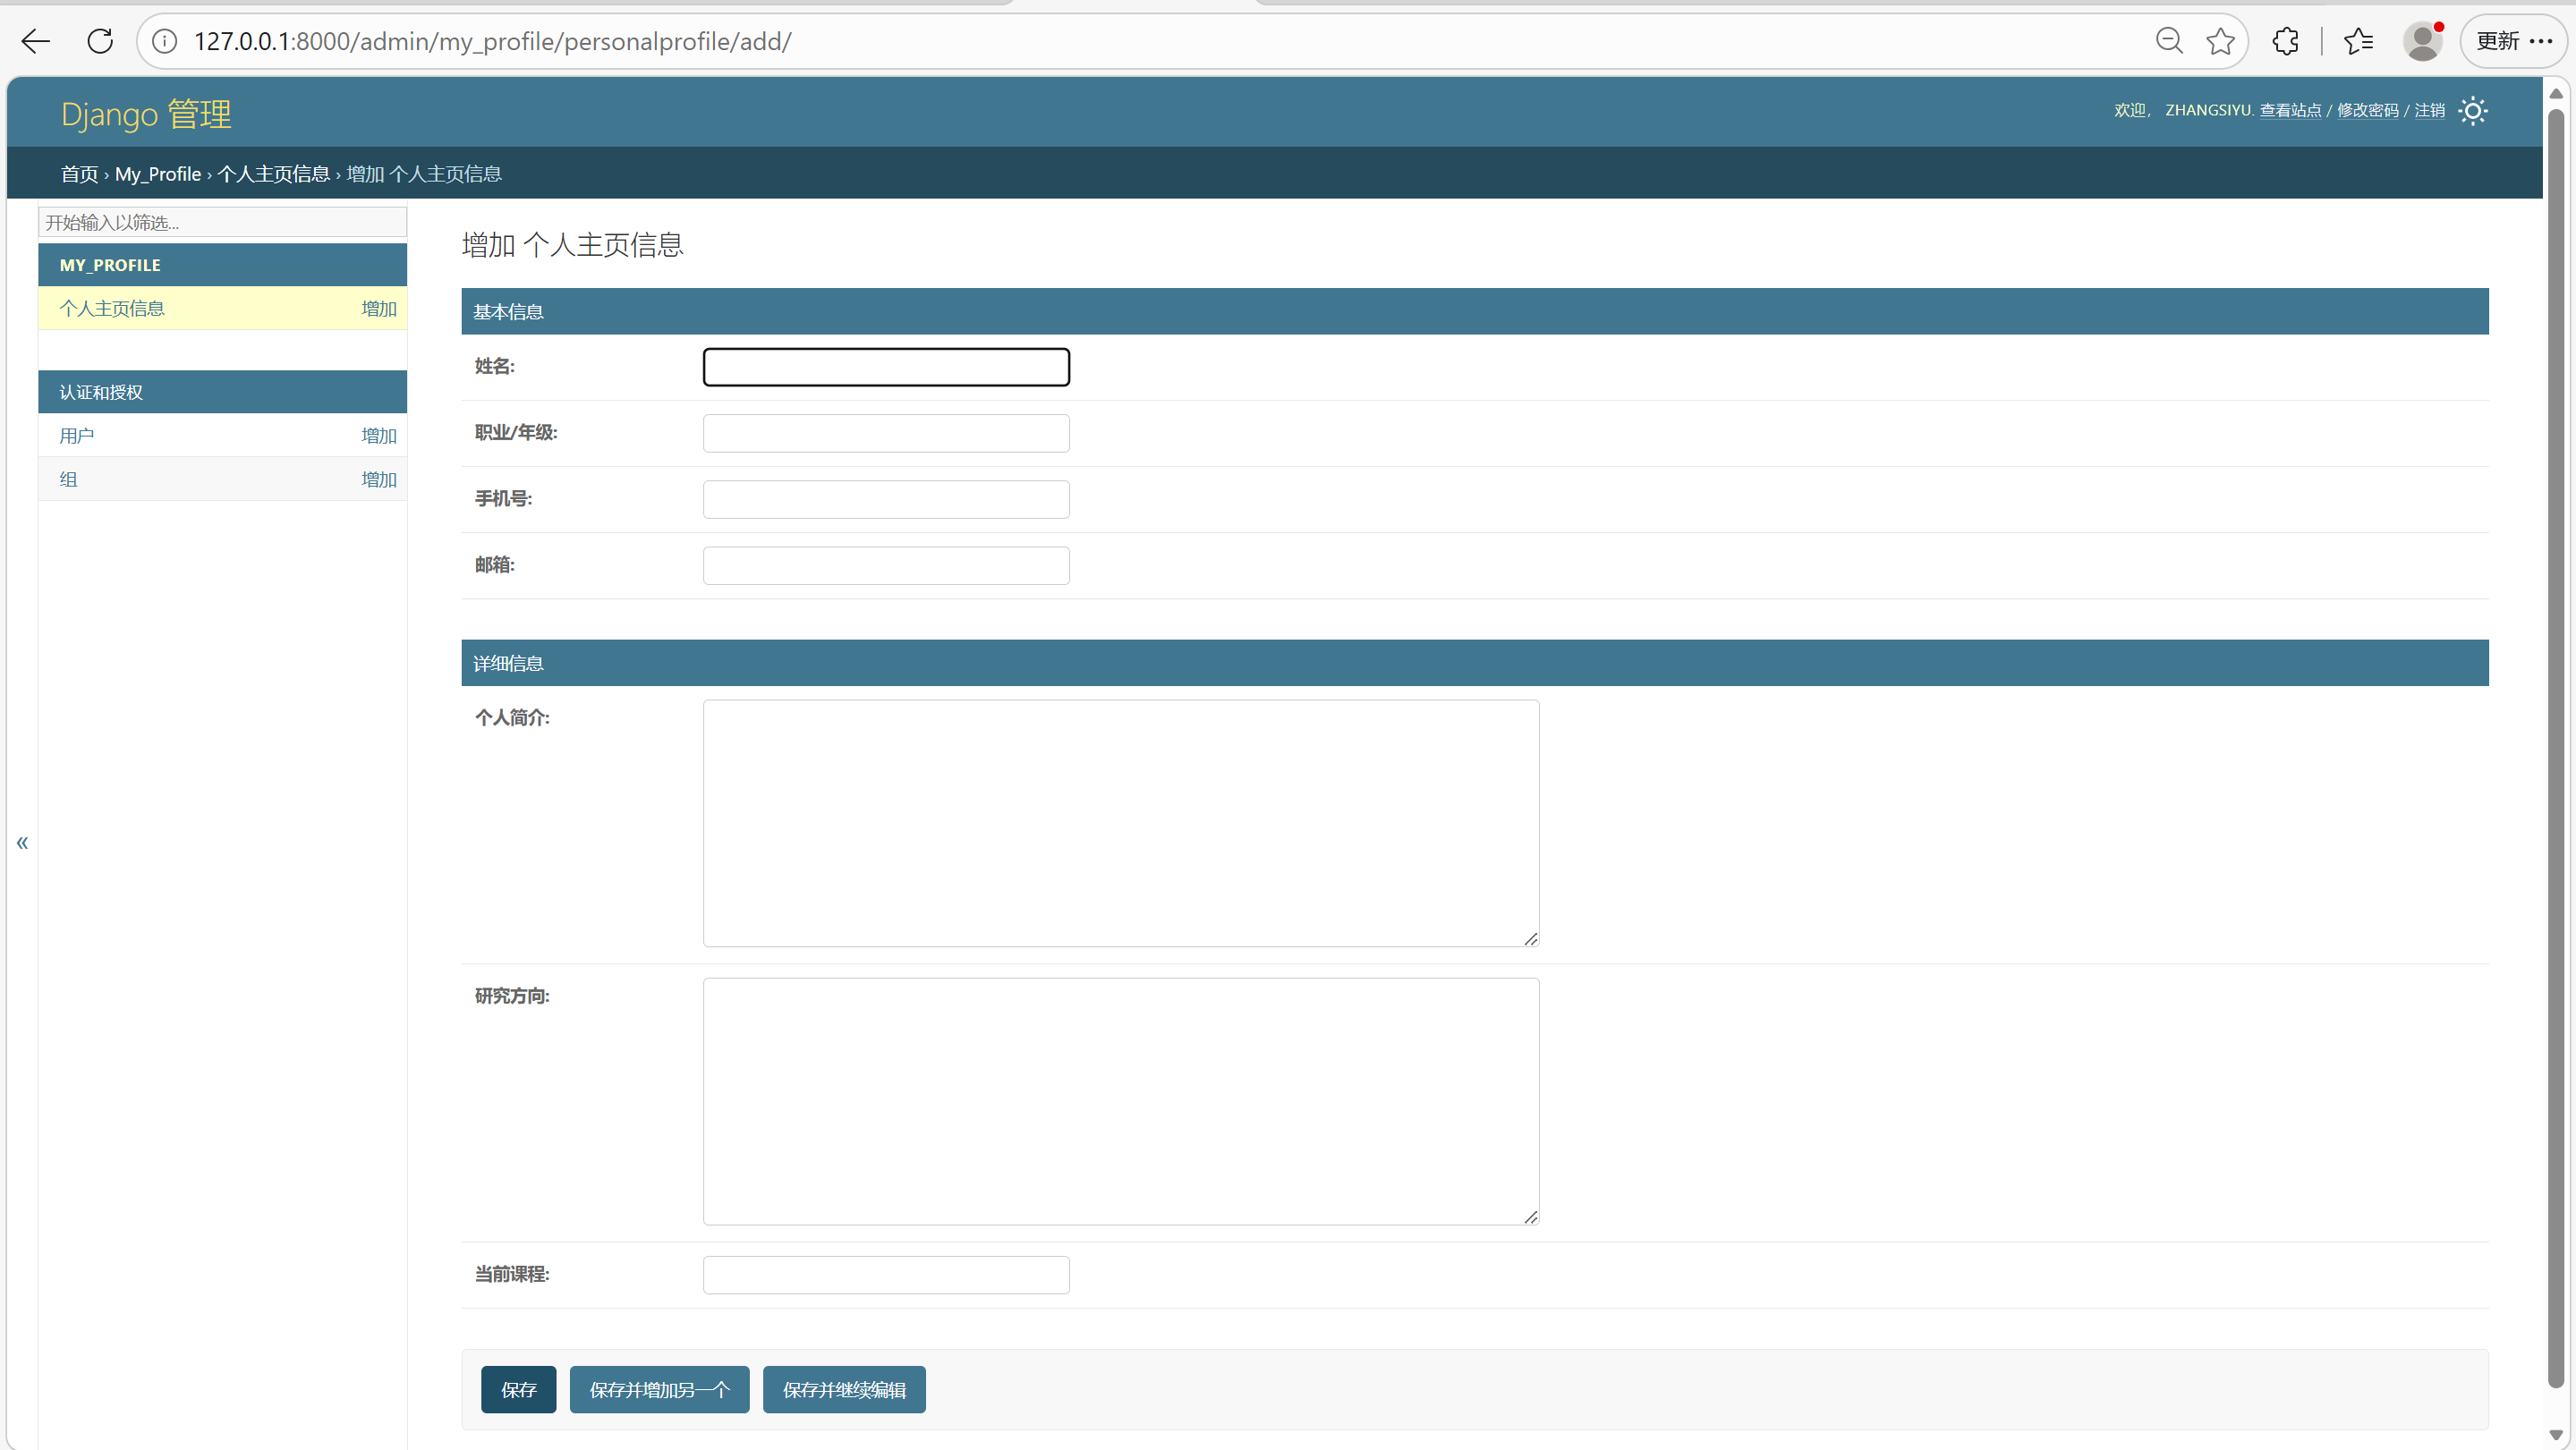The image size is (2576, 1450).
Task: Click the browser back arrow
Action: (x=36, y=41)
